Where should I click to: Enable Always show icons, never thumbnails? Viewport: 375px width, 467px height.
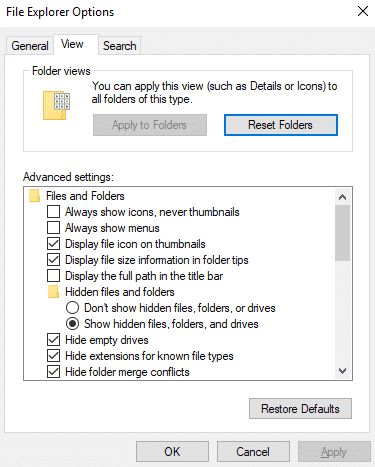point(53,212)
